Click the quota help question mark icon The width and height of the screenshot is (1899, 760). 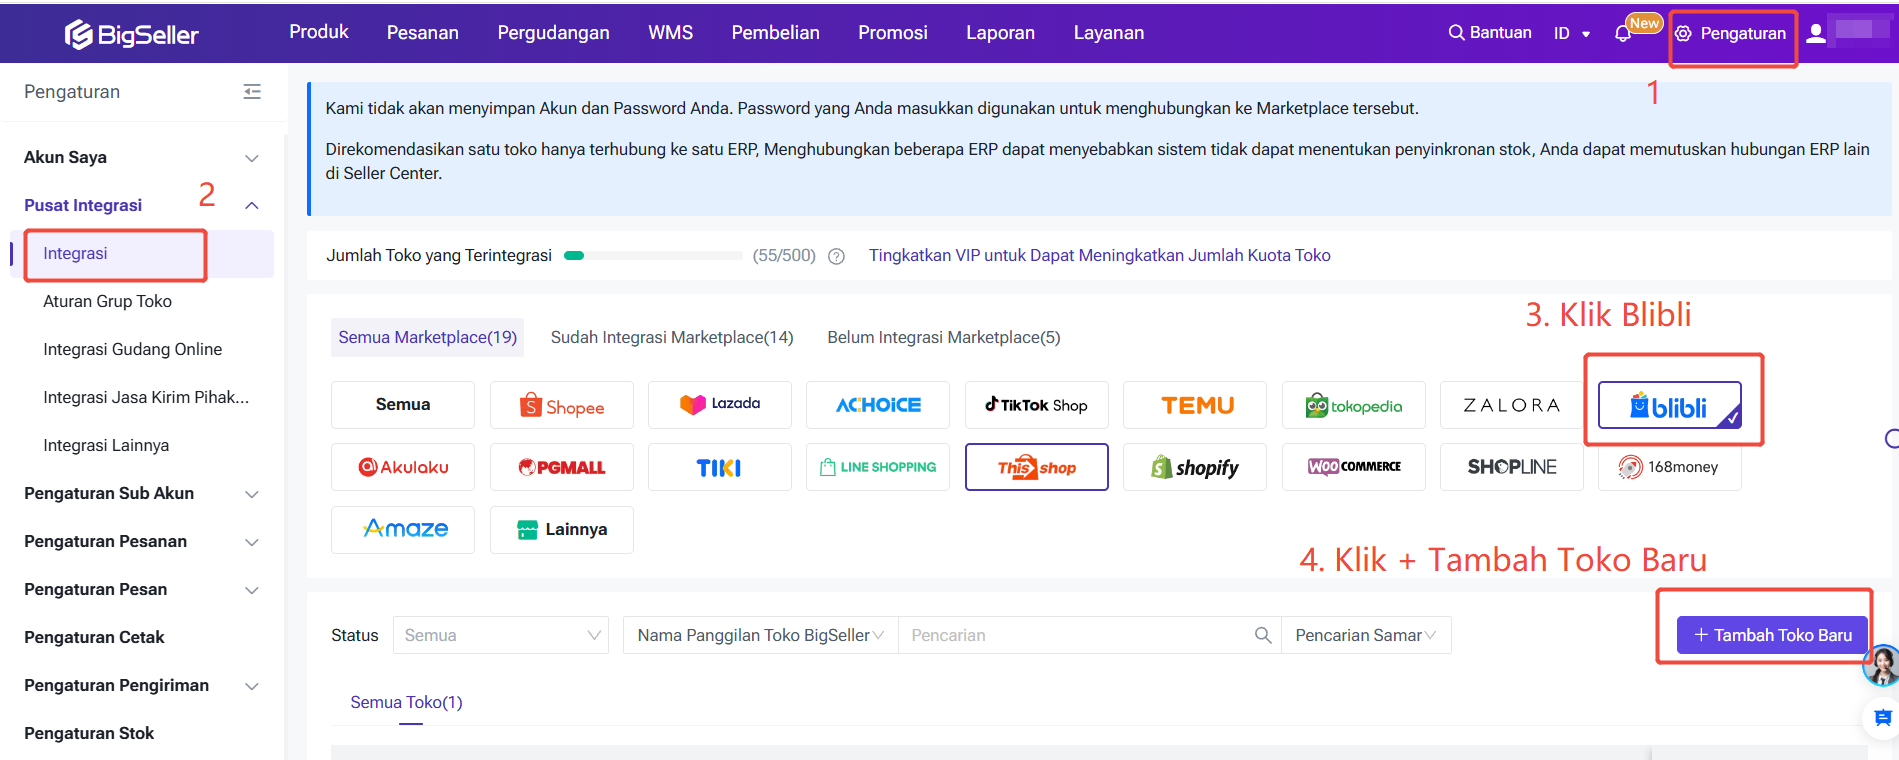pos(837,256)
